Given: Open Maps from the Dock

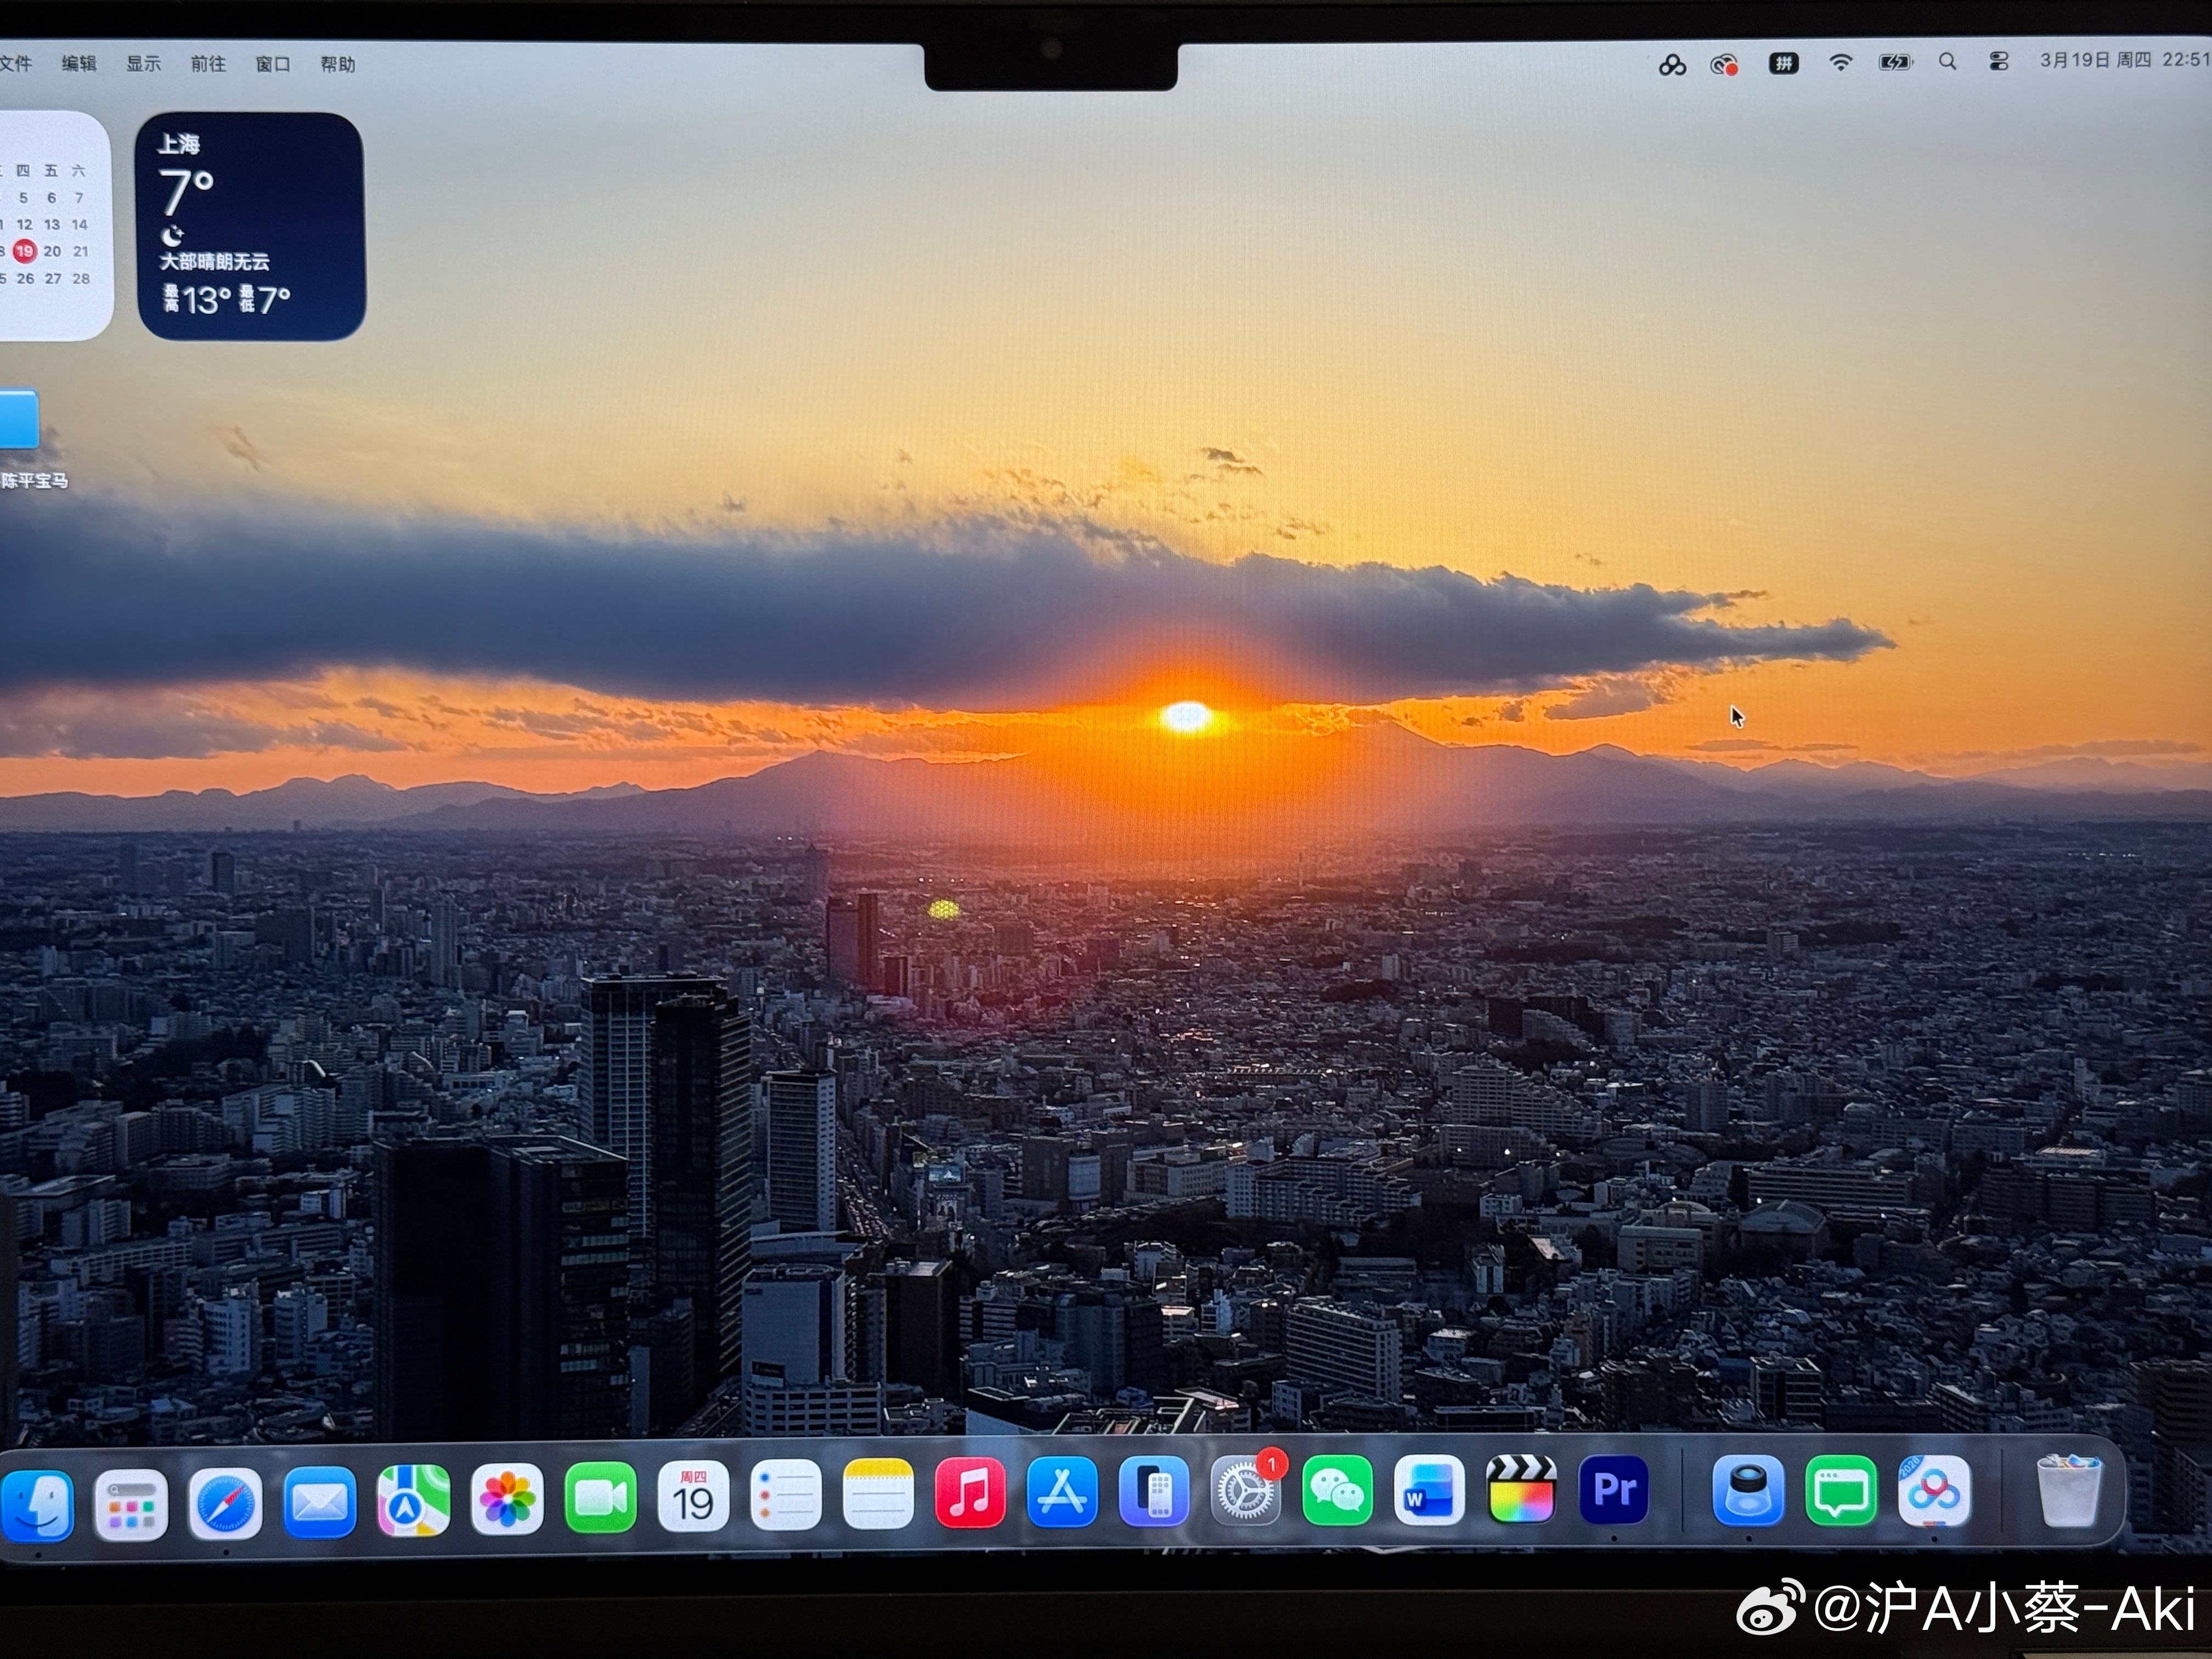Looking at the screenshot, I should (413, 1501).
